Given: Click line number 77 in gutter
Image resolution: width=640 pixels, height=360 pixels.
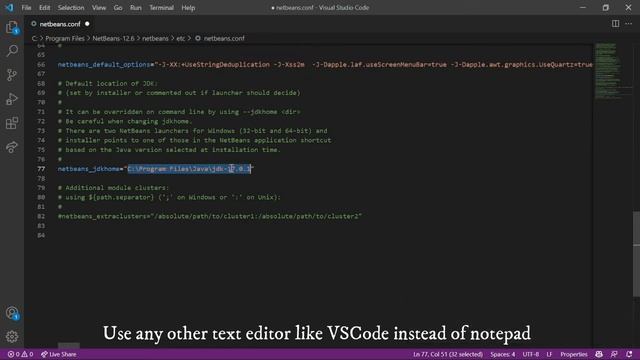Looking at the screenshot, I should [x=41, y=169].
